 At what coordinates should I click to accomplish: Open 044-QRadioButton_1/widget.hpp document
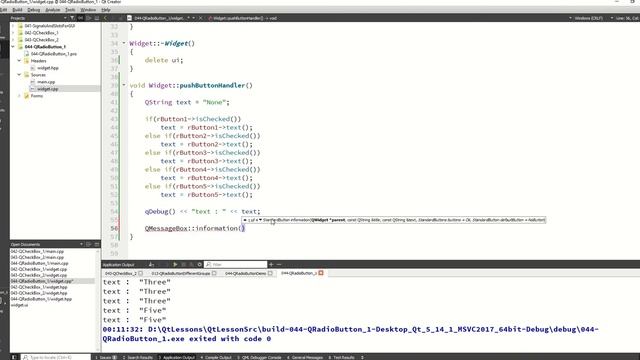point(41,299)
